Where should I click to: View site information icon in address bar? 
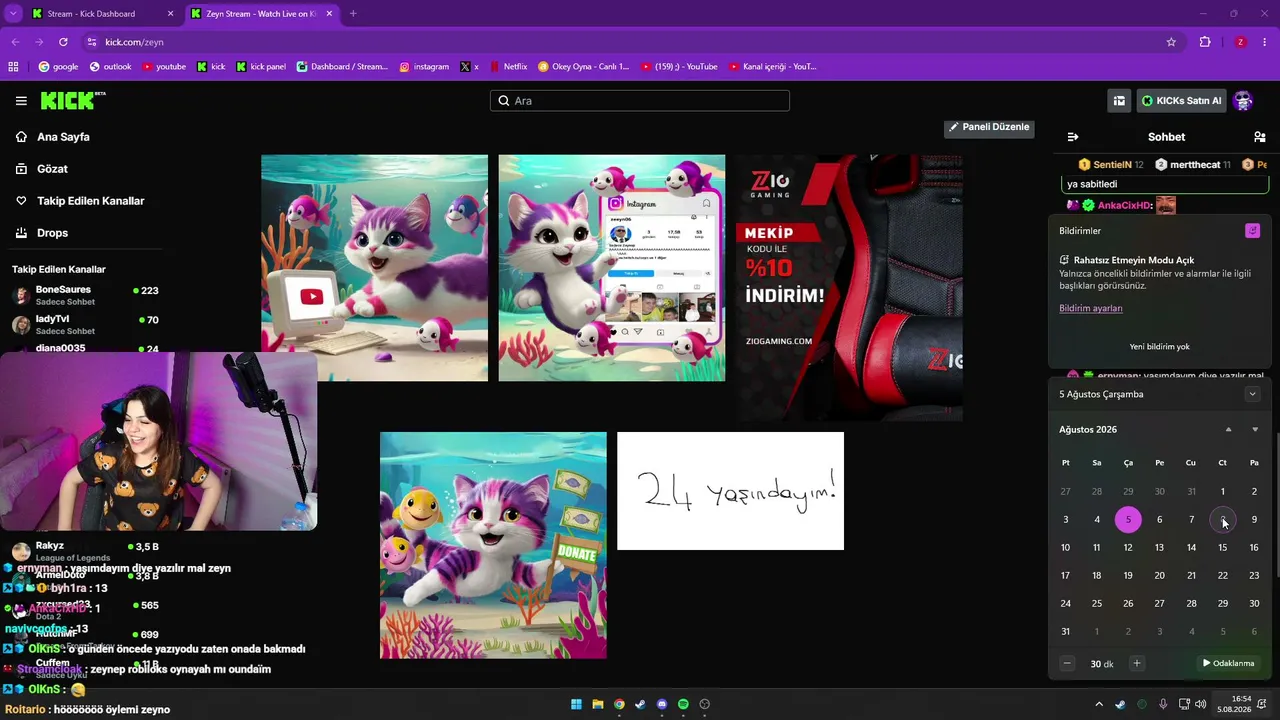(92, 42)
